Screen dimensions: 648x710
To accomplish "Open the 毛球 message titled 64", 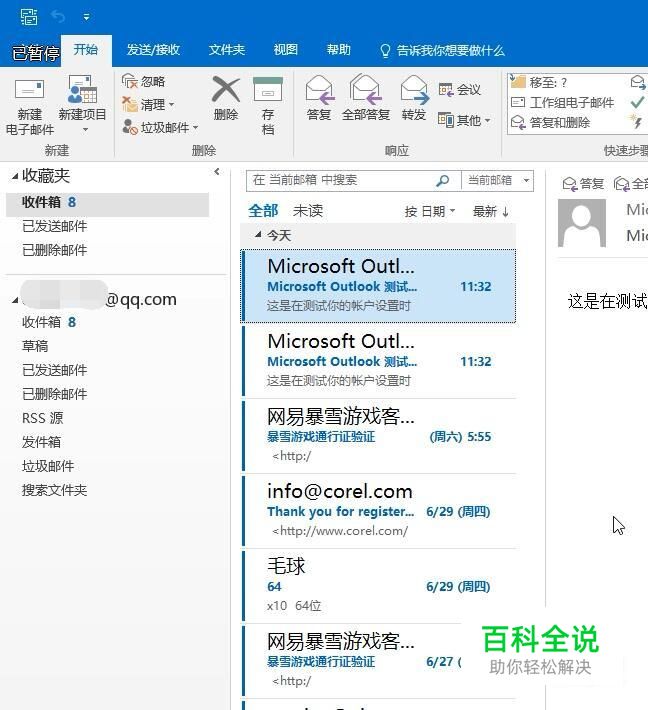I will (x=379, y=586).
